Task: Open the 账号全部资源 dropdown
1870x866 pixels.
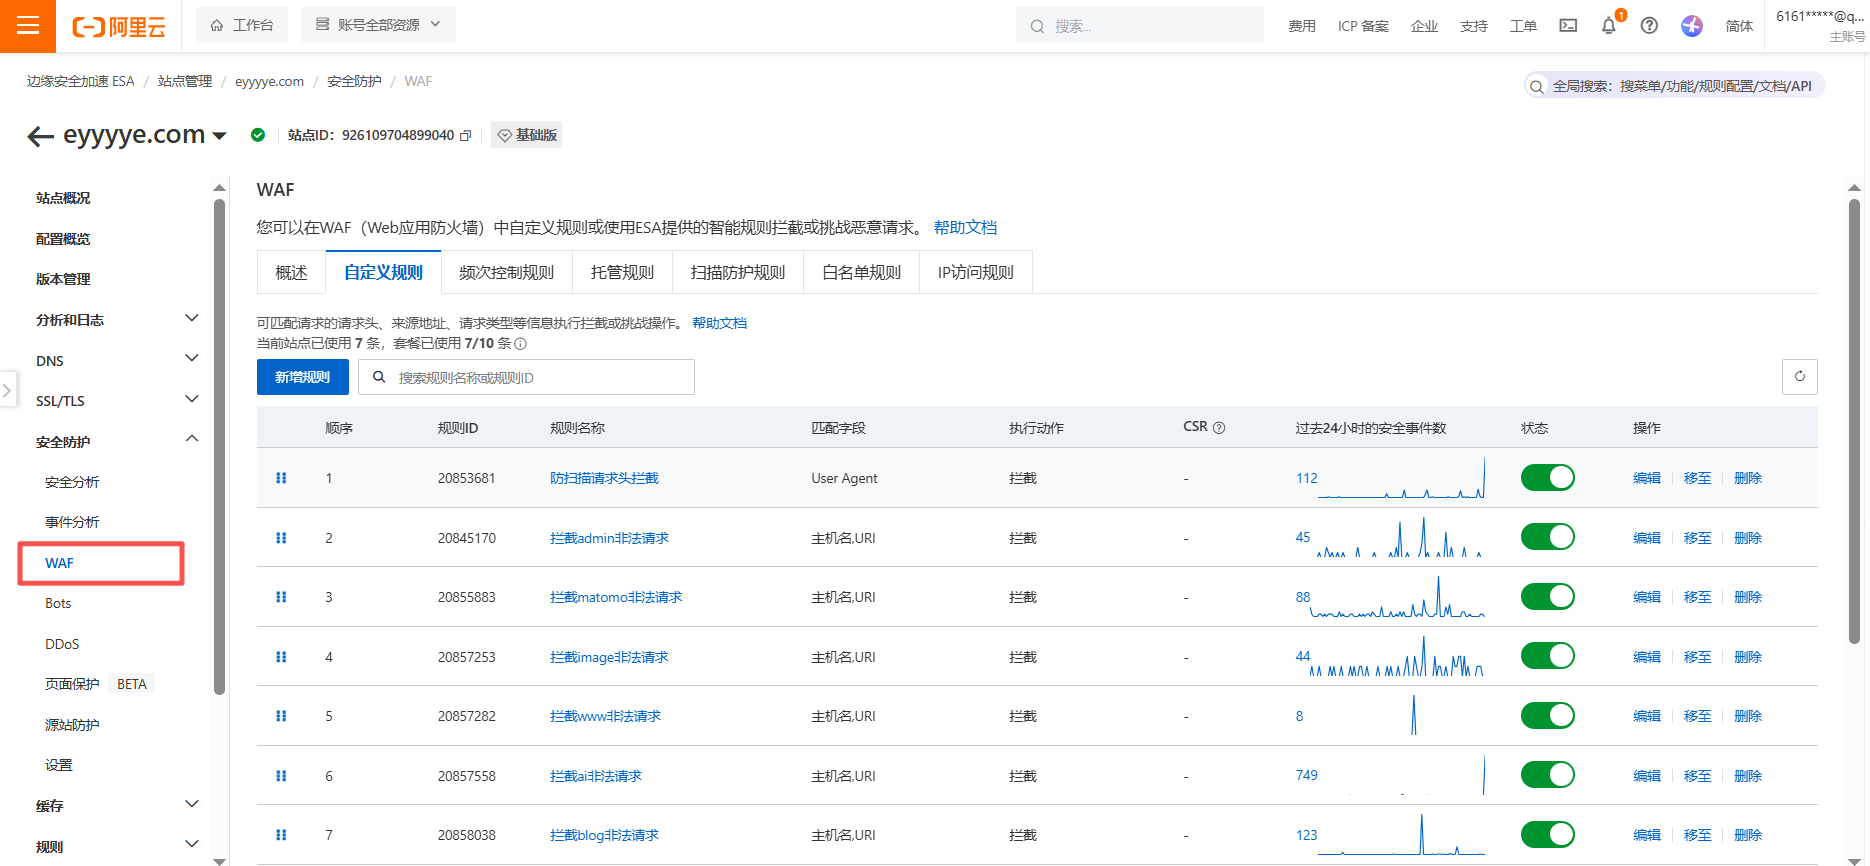Action: click(378, 25)
